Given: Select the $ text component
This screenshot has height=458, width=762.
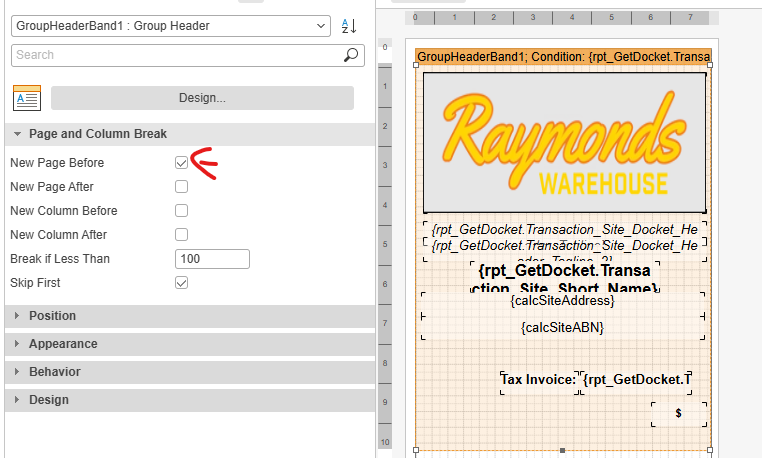Looking at the screenshot, I should click(x=679, y=414).
